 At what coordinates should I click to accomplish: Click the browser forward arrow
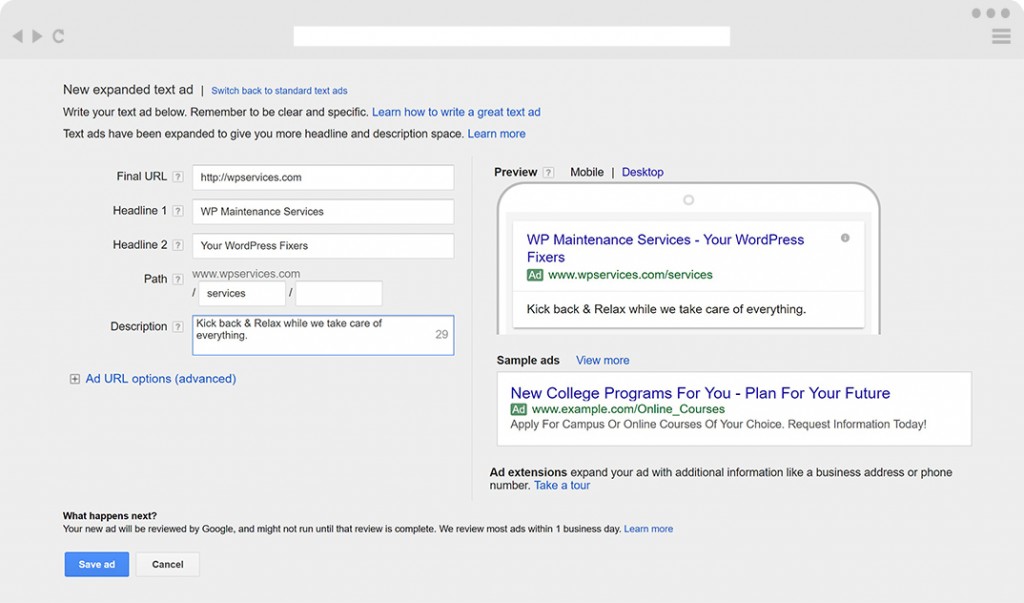pos(37,36)
